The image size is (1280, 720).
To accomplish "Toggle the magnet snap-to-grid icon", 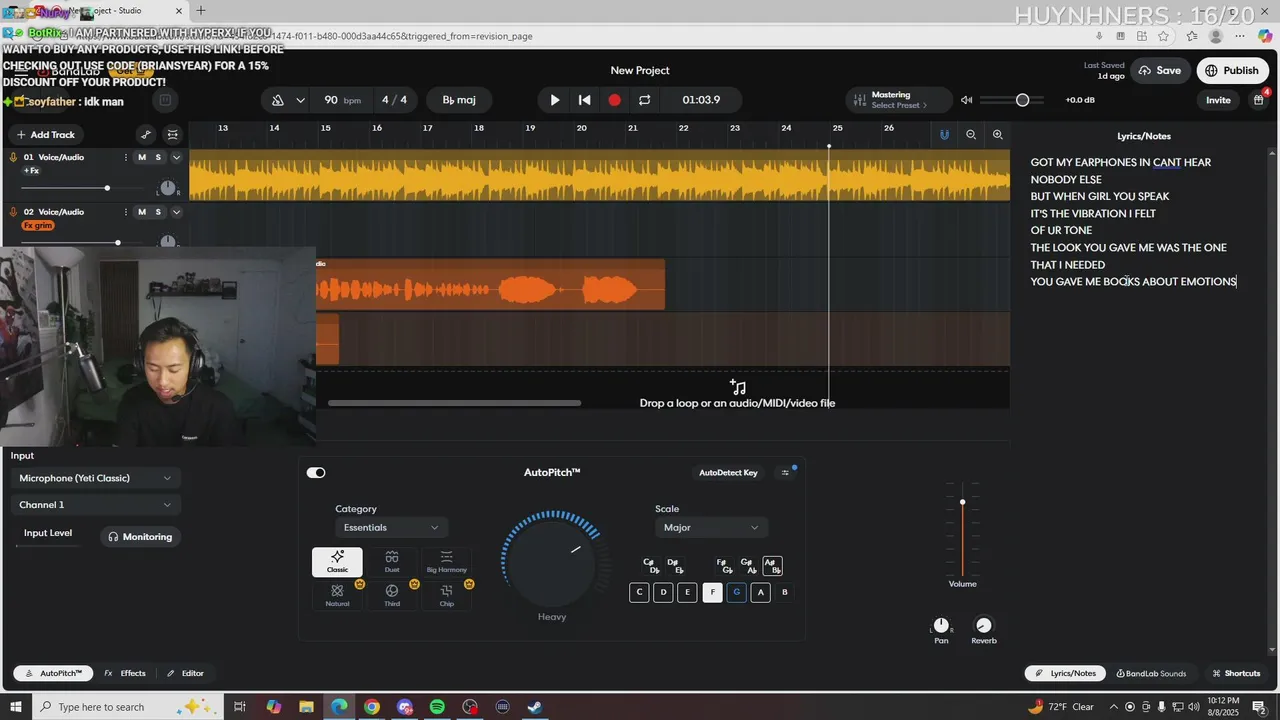I will (944, 134).
